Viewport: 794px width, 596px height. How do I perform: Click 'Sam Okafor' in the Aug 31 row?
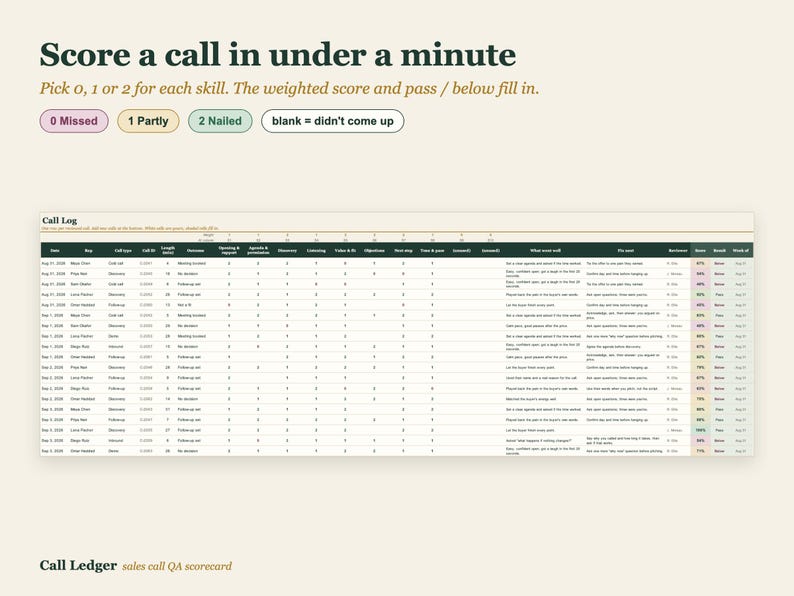pos(81,285)
